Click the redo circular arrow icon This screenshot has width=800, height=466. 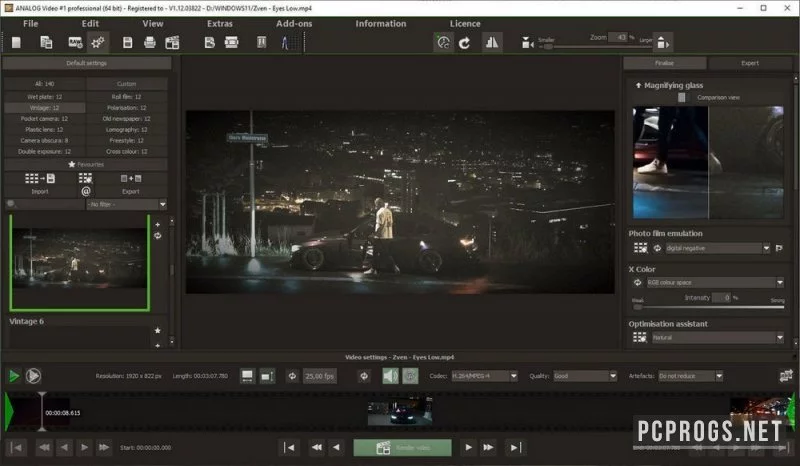pos(464,43)
